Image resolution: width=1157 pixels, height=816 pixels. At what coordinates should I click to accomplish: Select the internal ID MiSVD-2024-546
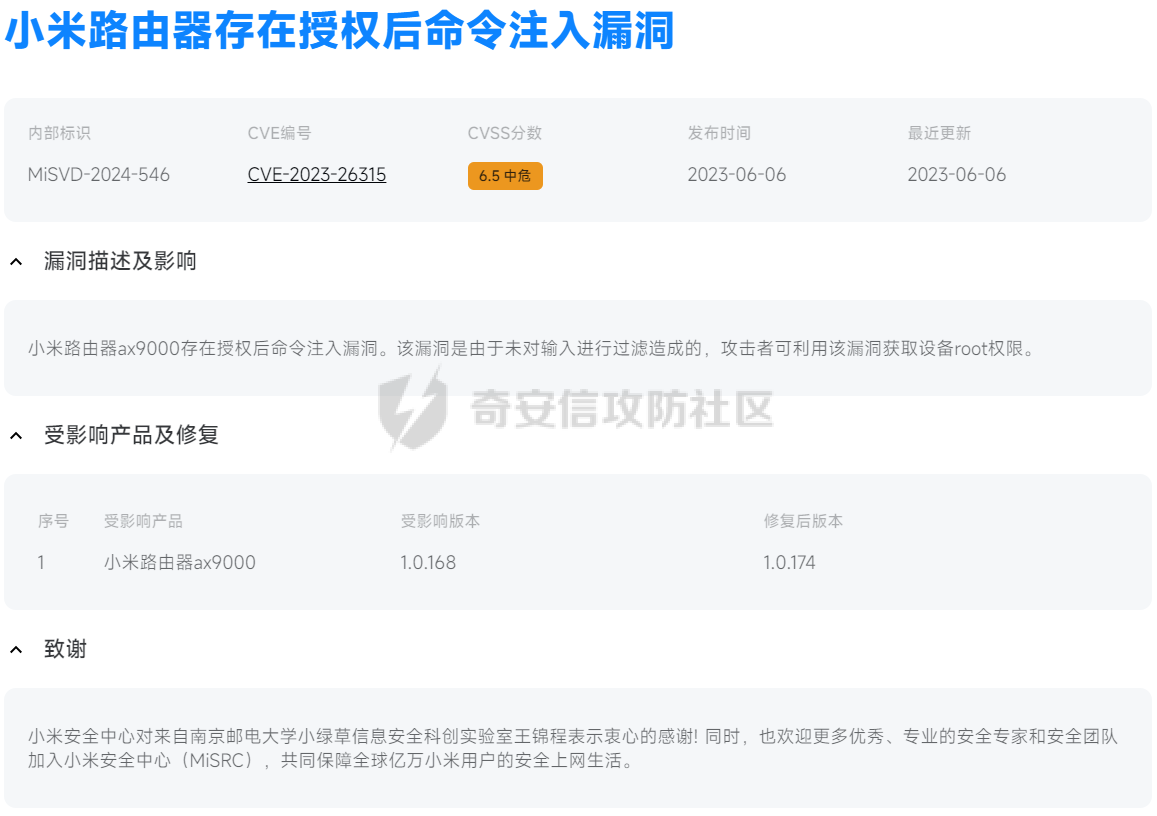pos(99,175)
